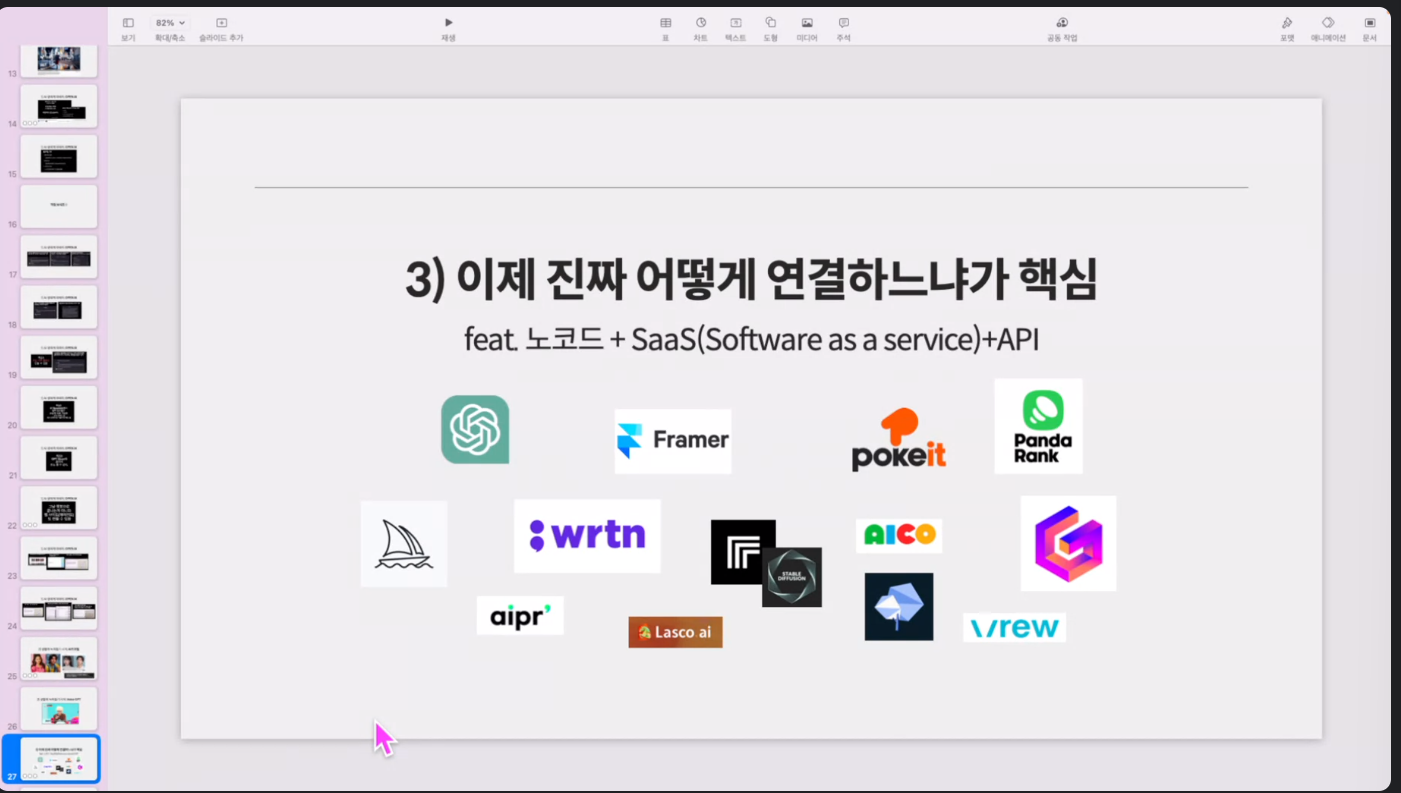Select the Midjourney sailboat logo
Screen dimensions: 1401x793
(404, 544)
